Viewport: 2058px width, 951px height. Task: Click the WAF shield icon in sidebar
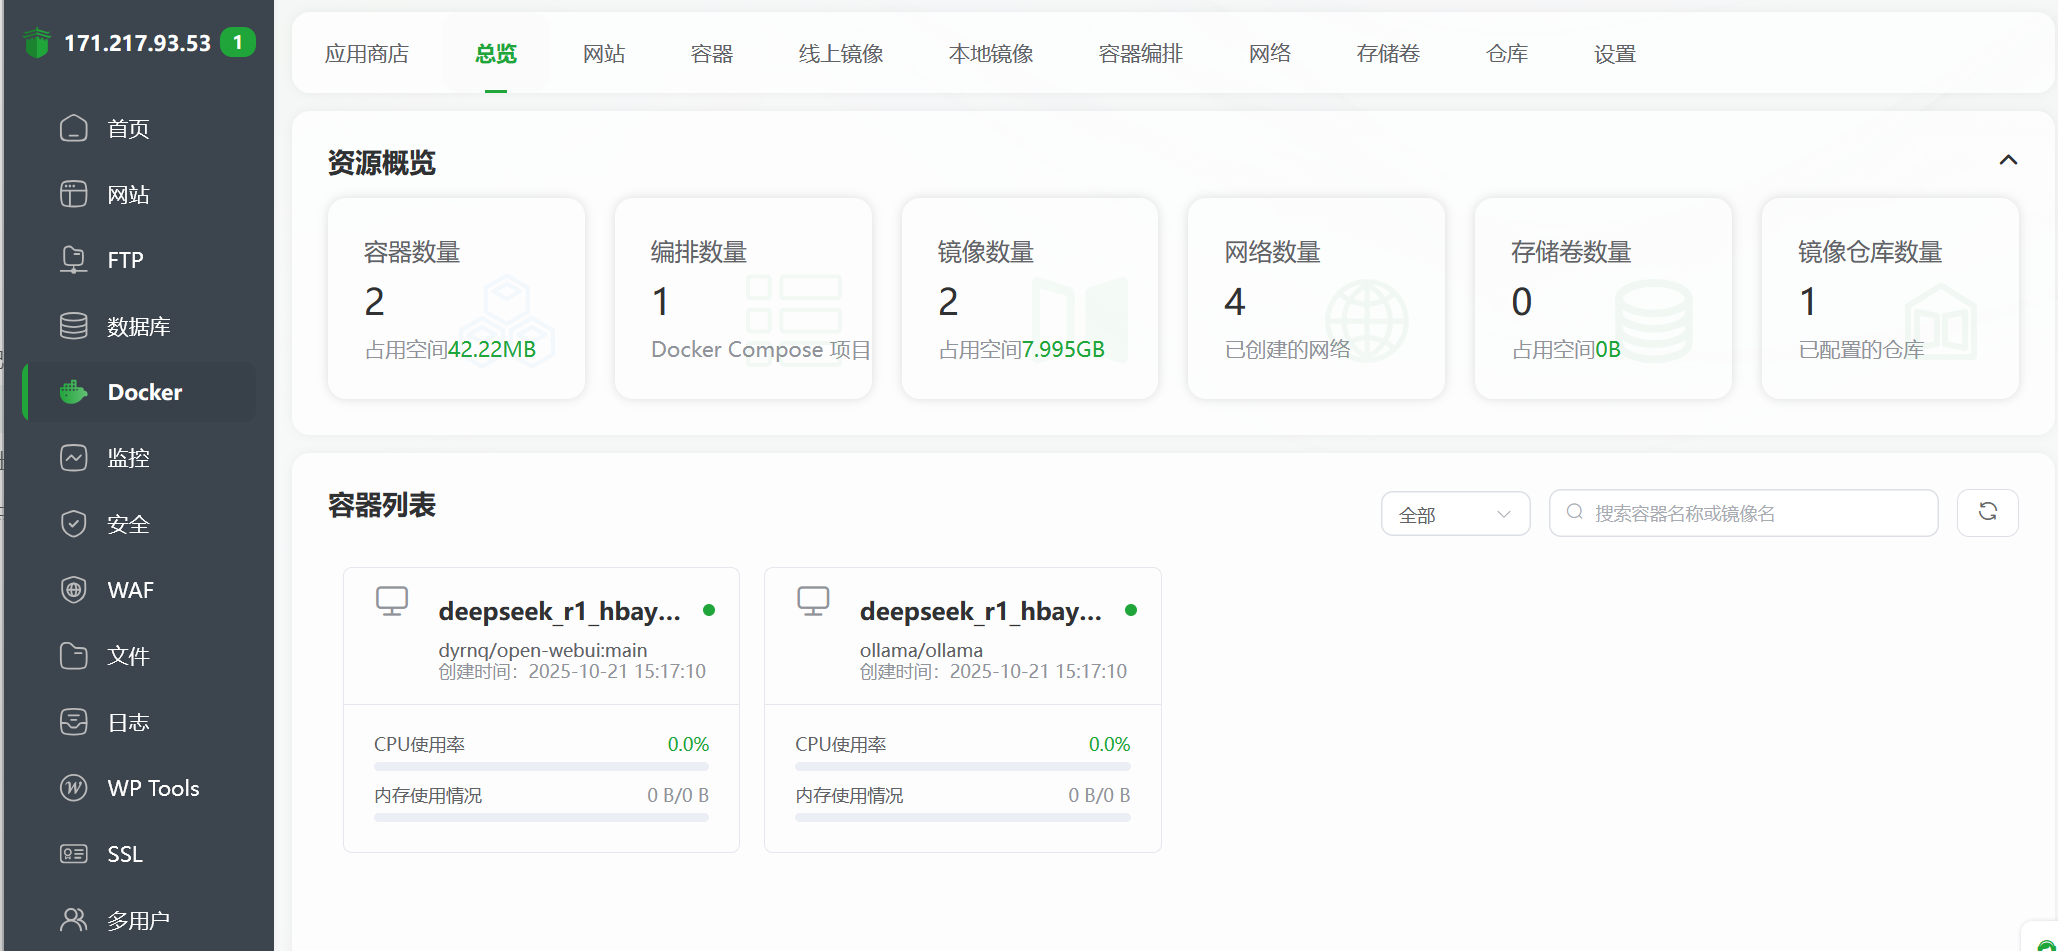click(74, 590)
